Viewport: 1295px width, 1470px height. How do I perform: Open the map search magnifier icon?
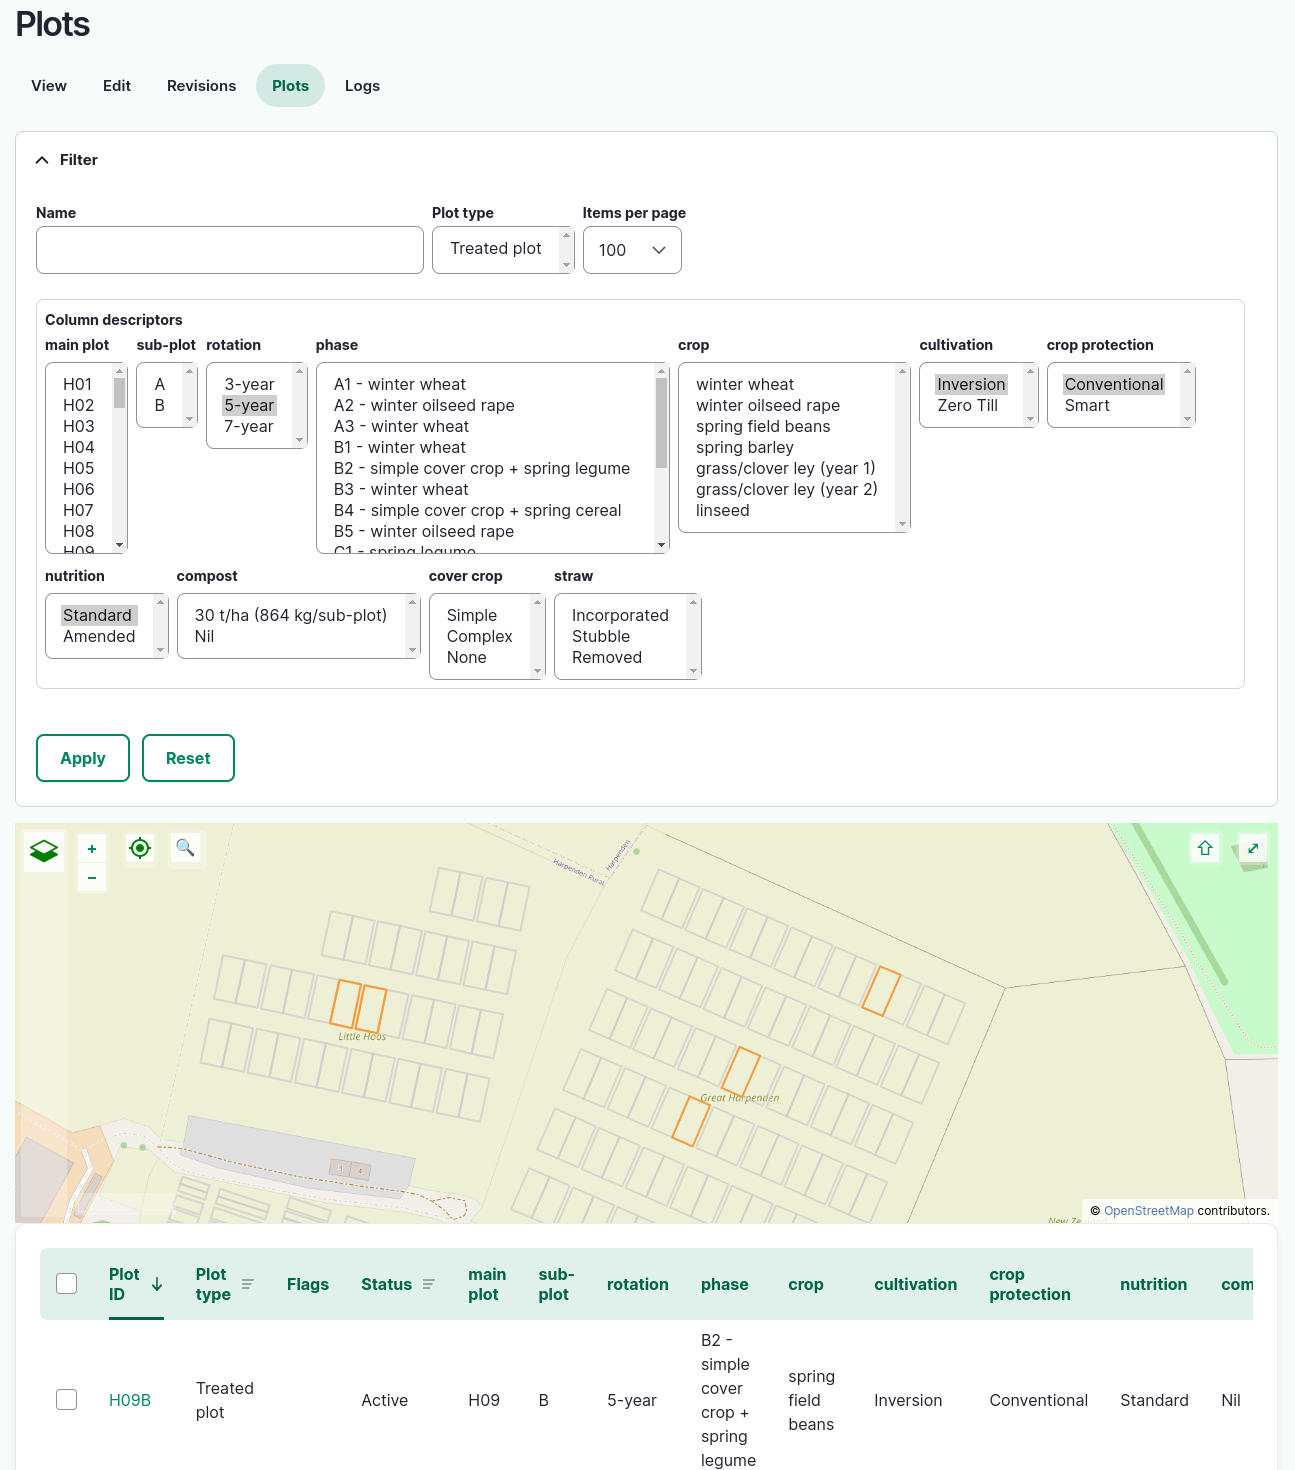coord(185,848)
